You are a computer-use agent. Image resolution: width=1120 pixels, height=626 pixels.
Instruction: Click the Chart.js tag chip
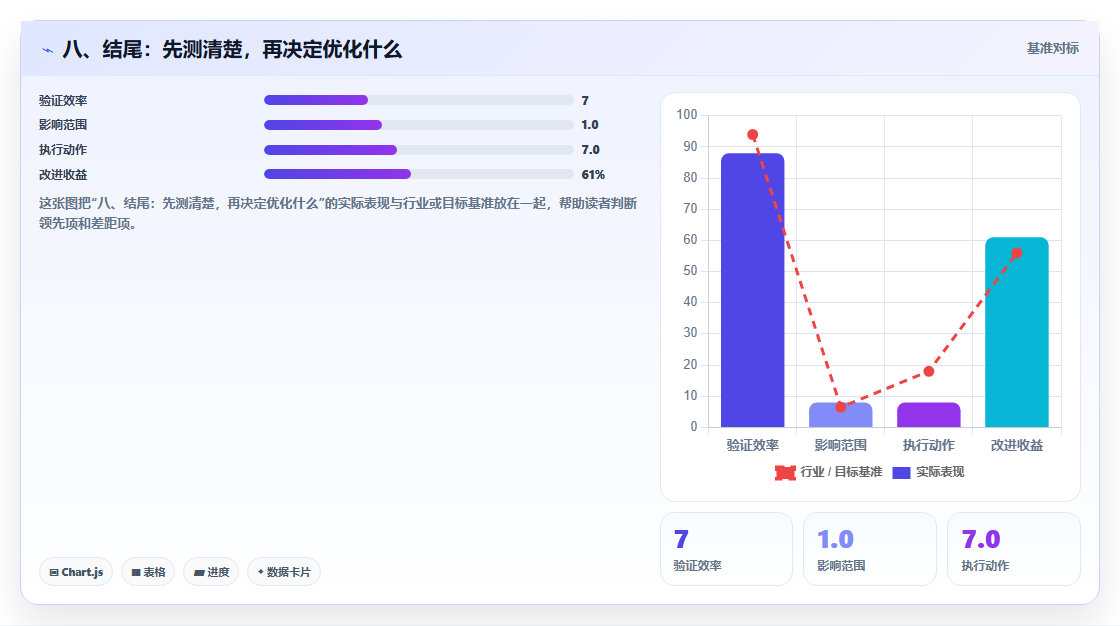pos(76,572)
